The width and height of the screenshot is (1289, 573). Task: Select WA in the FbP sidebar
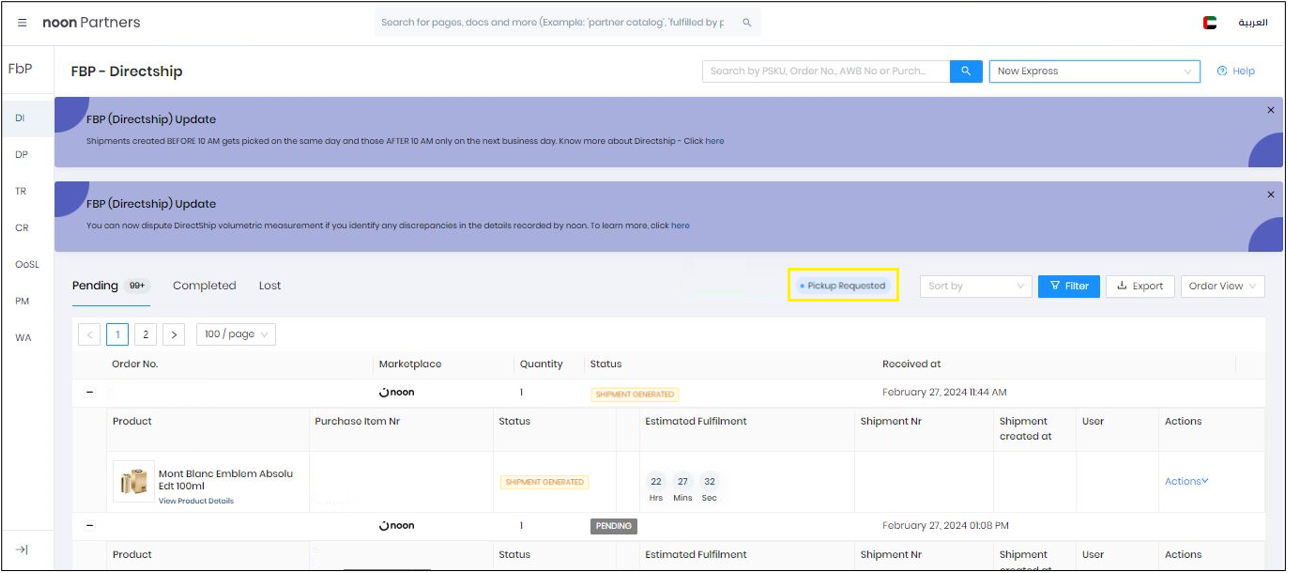point(22,338)
